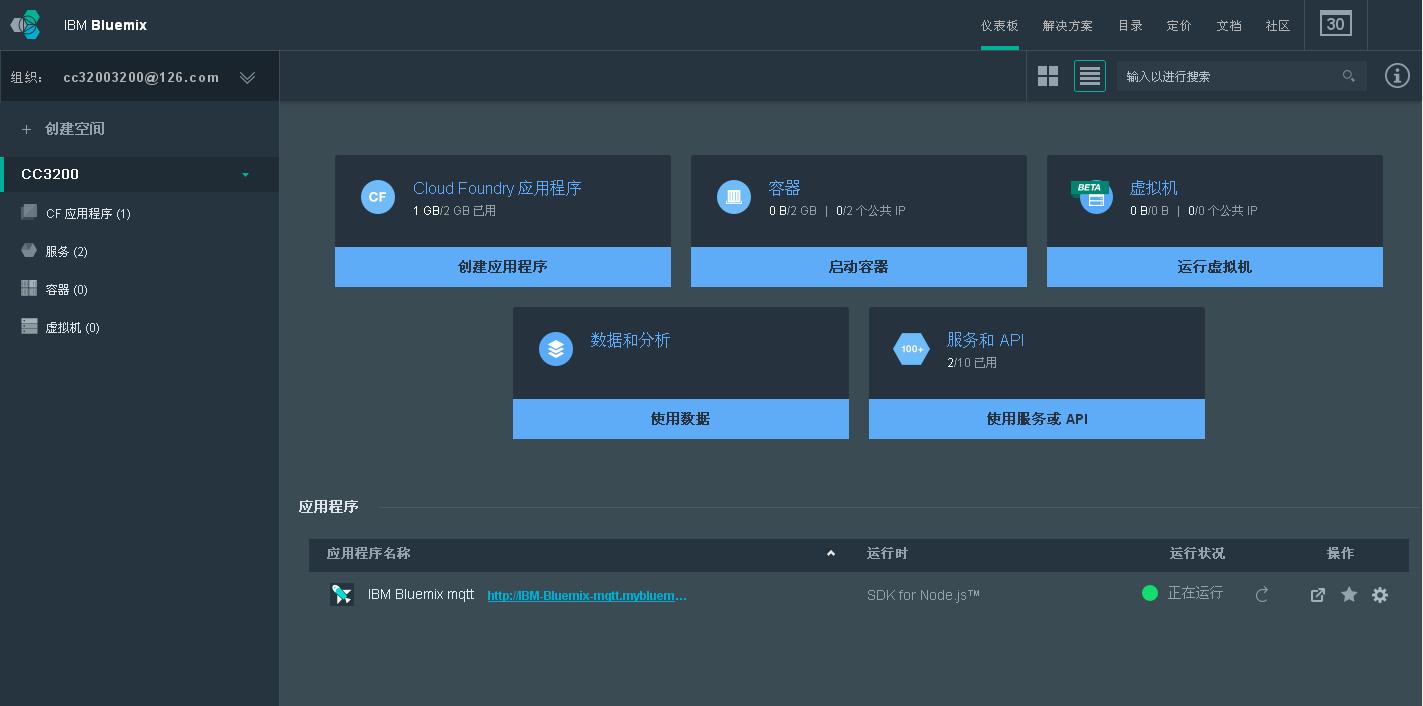Screen dimensions: 1423x706
Task: Click the 运行时 column header
Action: coord(887,553)
